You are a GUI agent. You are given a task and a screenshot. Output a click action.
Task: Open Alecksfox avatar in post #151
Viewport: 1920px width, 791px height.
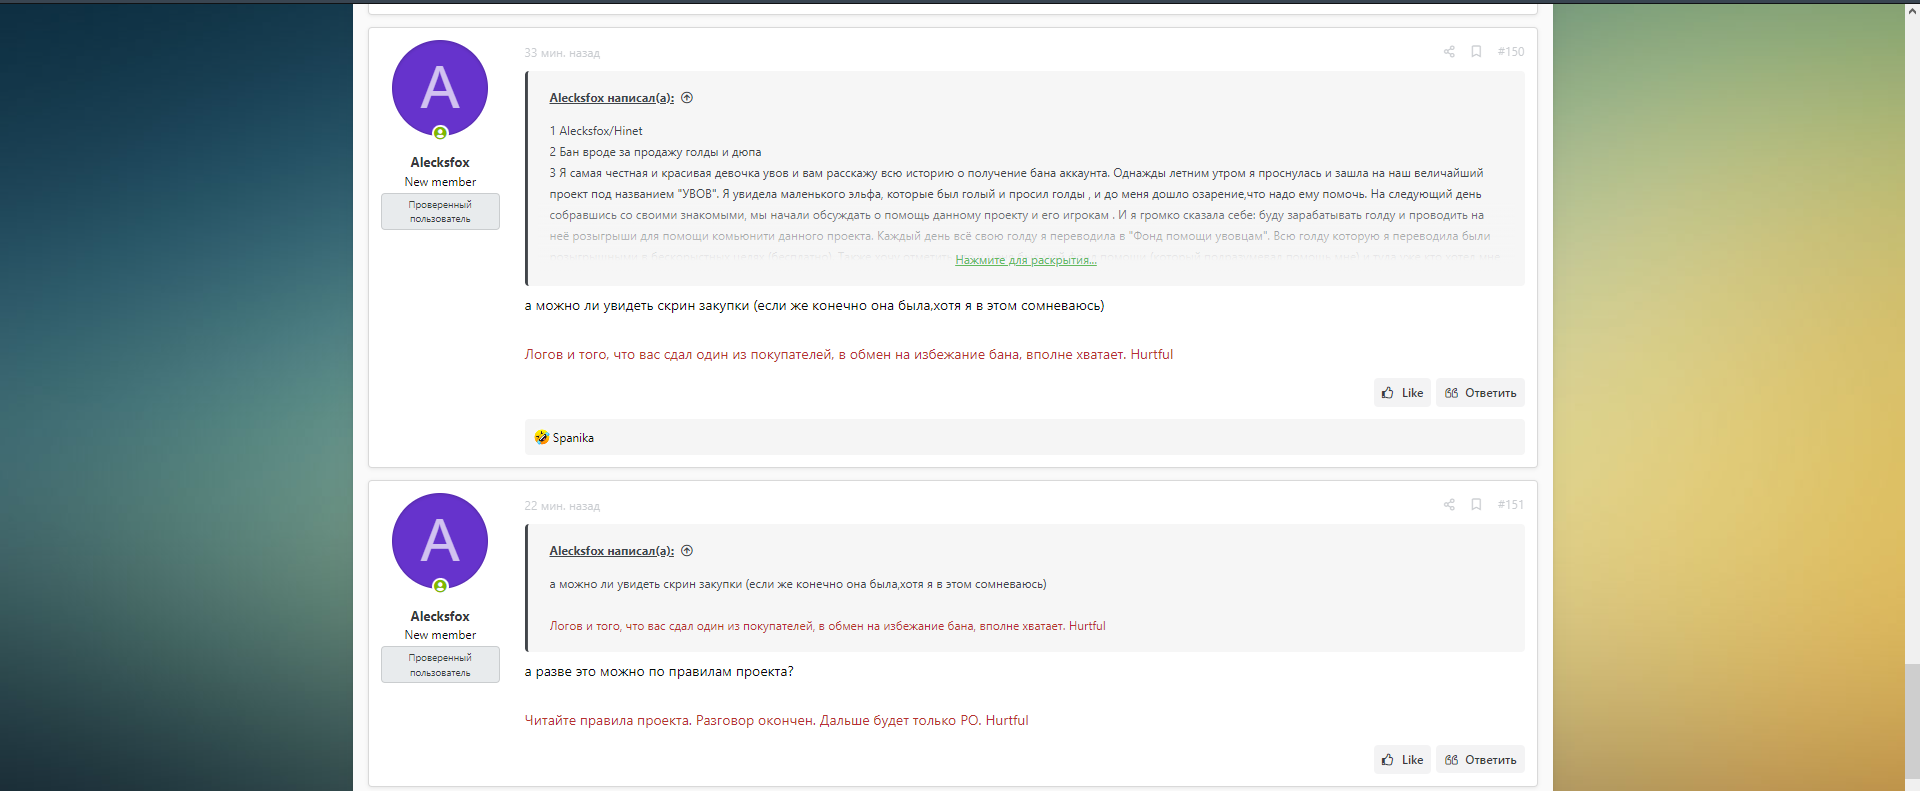click(440, 541)
